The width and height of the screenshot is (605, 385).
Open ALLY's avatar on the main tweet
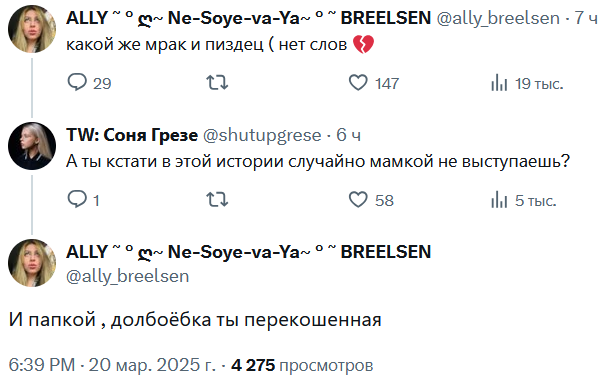coord(32,263)
